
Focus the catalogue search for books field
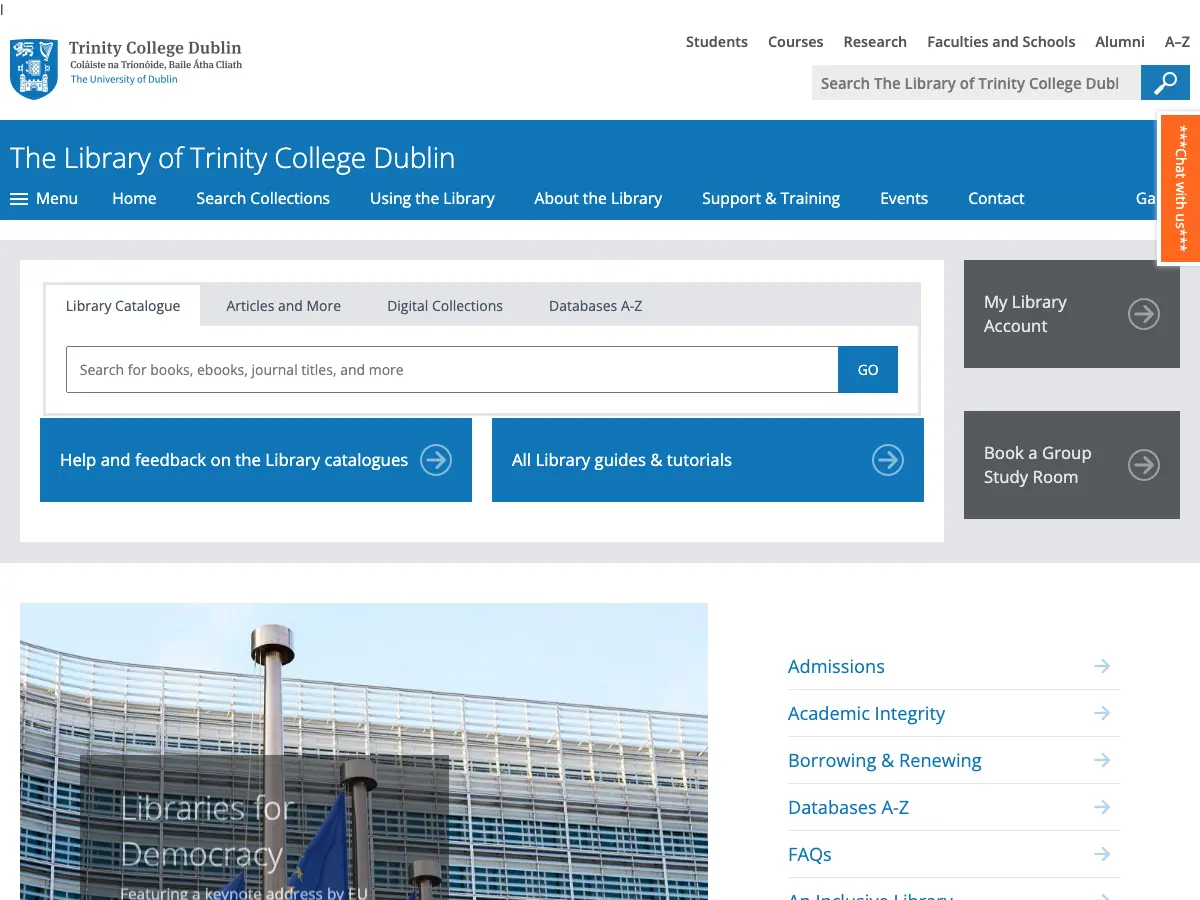pyautogui.click(x=452, y=370)
